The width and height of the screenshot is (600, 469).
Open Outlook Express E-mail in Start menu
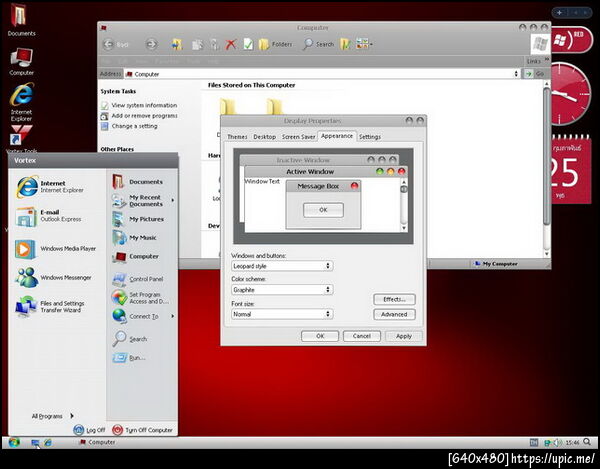[x=49, y=216]
